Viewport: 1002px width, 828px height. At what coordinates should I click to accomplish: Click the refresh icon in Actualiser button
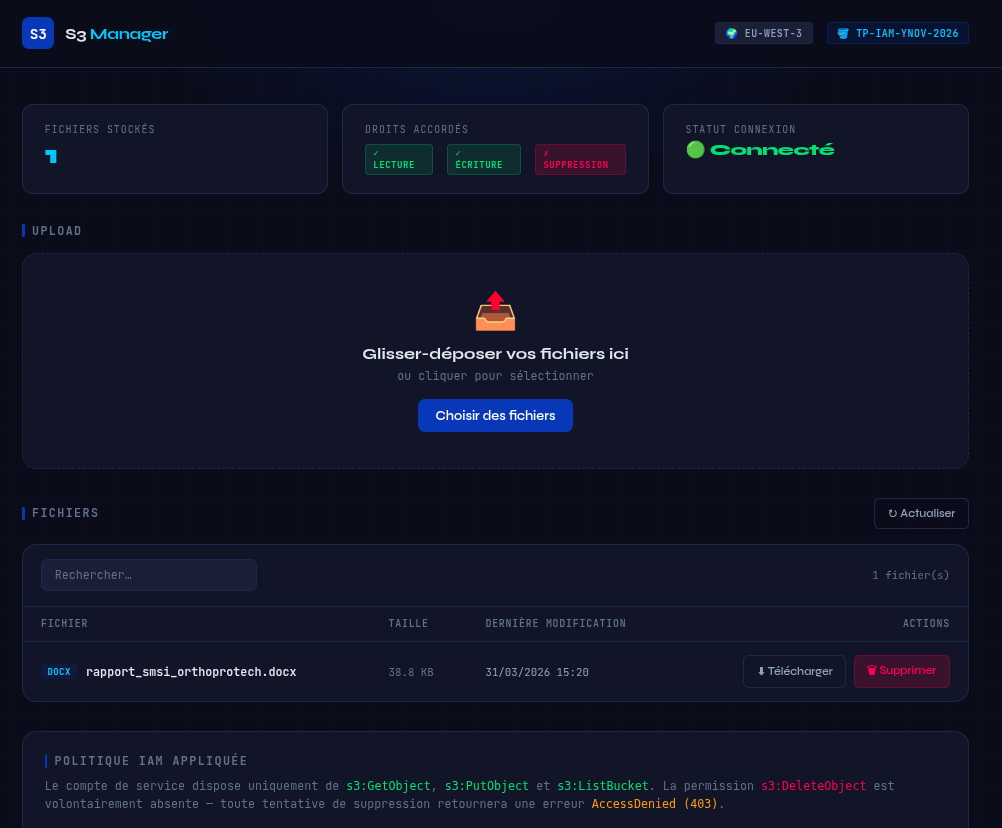pos(891,513)
